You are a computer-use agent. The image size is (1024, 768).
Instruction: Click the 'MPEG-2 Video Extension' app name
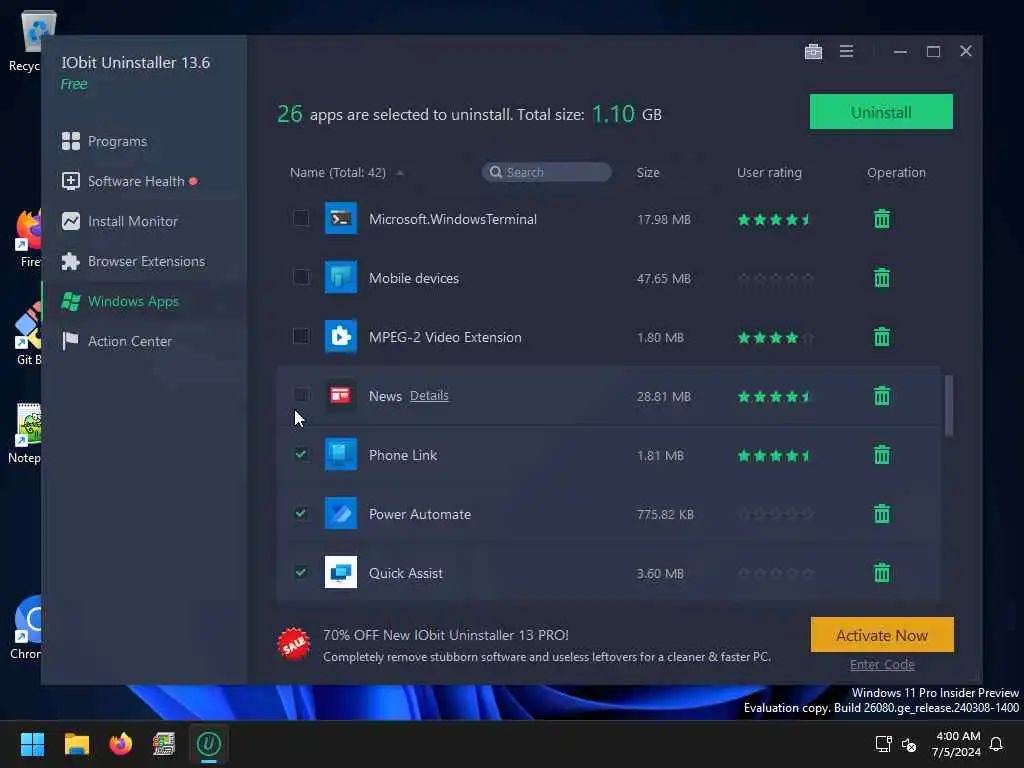(445, 337)
